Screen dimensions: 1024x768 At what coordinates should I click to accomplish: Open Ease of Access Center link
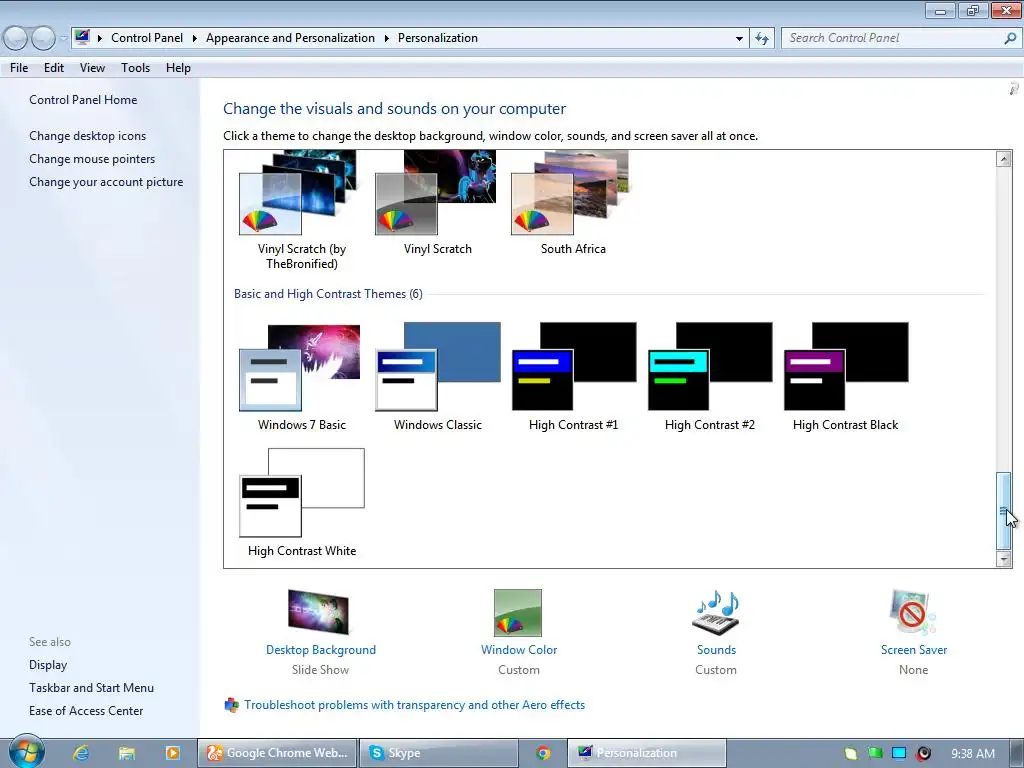86,711
